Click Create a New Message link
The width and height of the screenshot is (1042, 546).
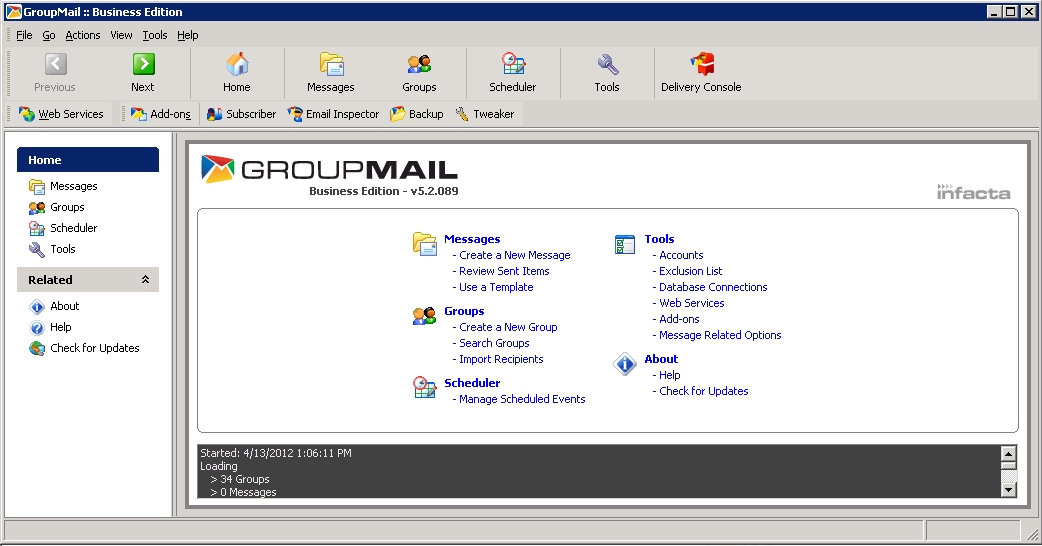click(514, 255)
